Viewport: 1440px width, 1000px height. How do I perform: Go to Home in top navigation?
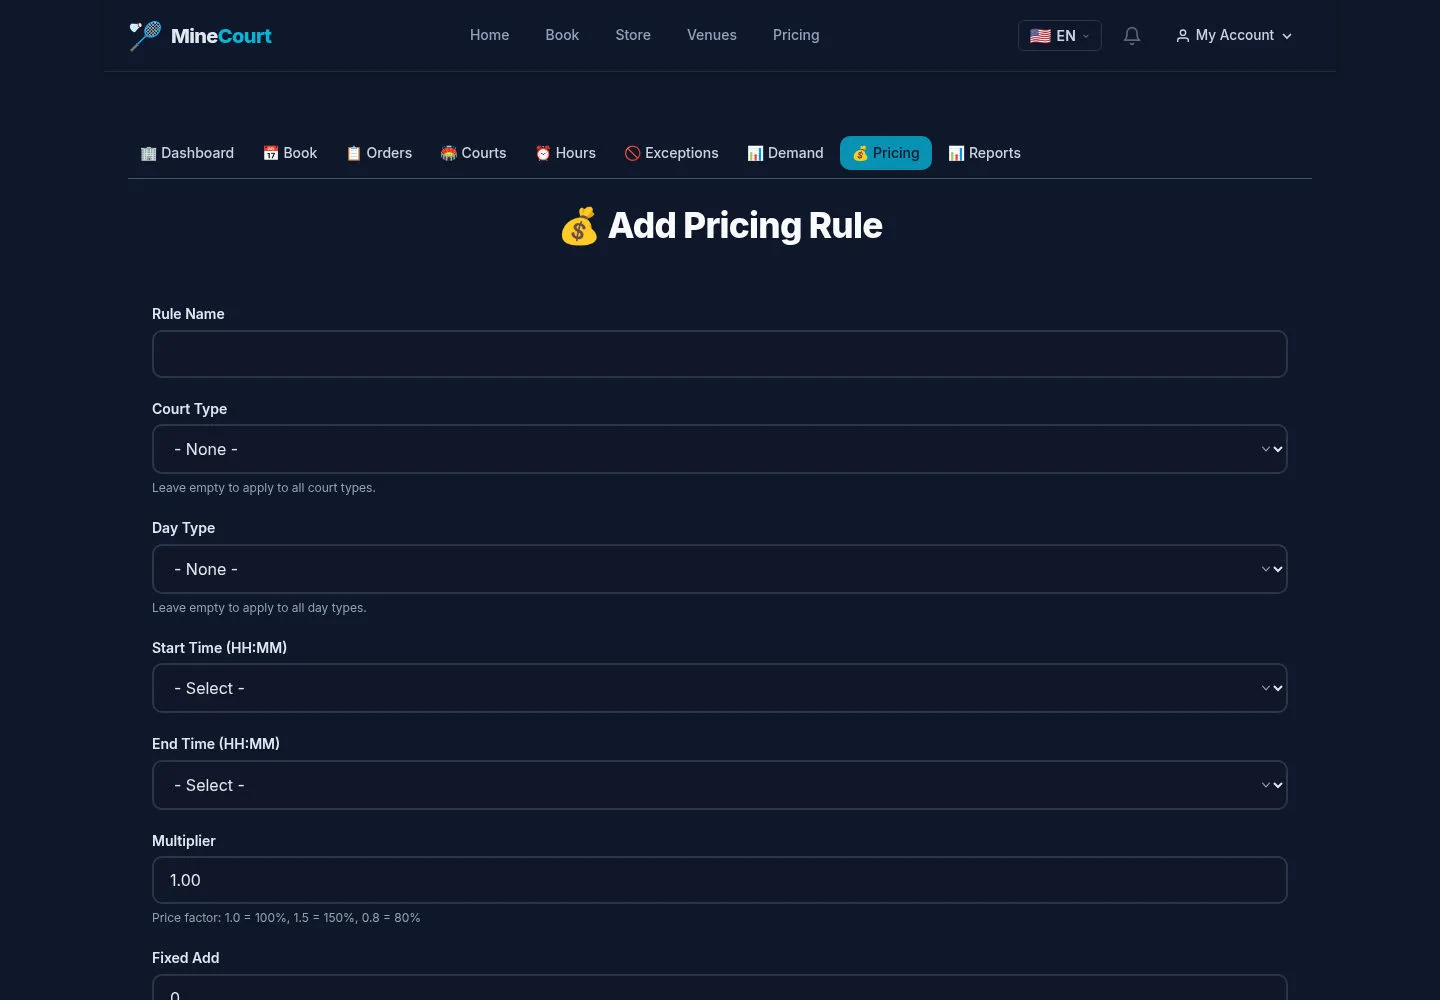click(490, 35)
